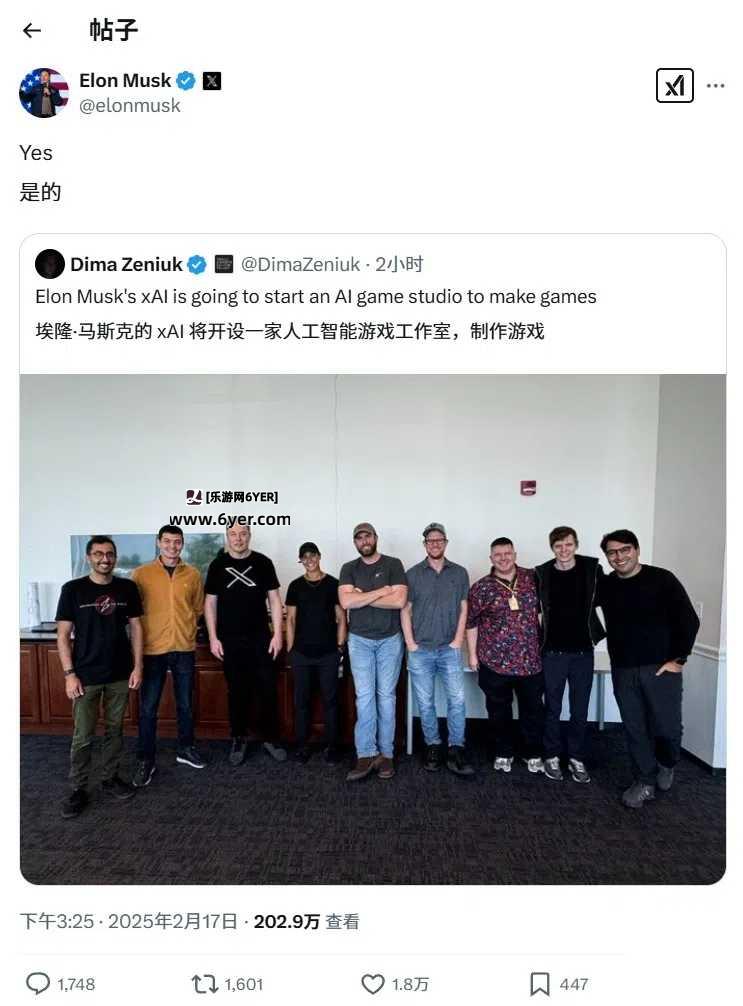Image resolution: width=743 pixels, height=1006 pixels.
Task: Click Dima Zeniuk's verified checkmark badge
Action: pyautogui.click(x=196, y=264)
